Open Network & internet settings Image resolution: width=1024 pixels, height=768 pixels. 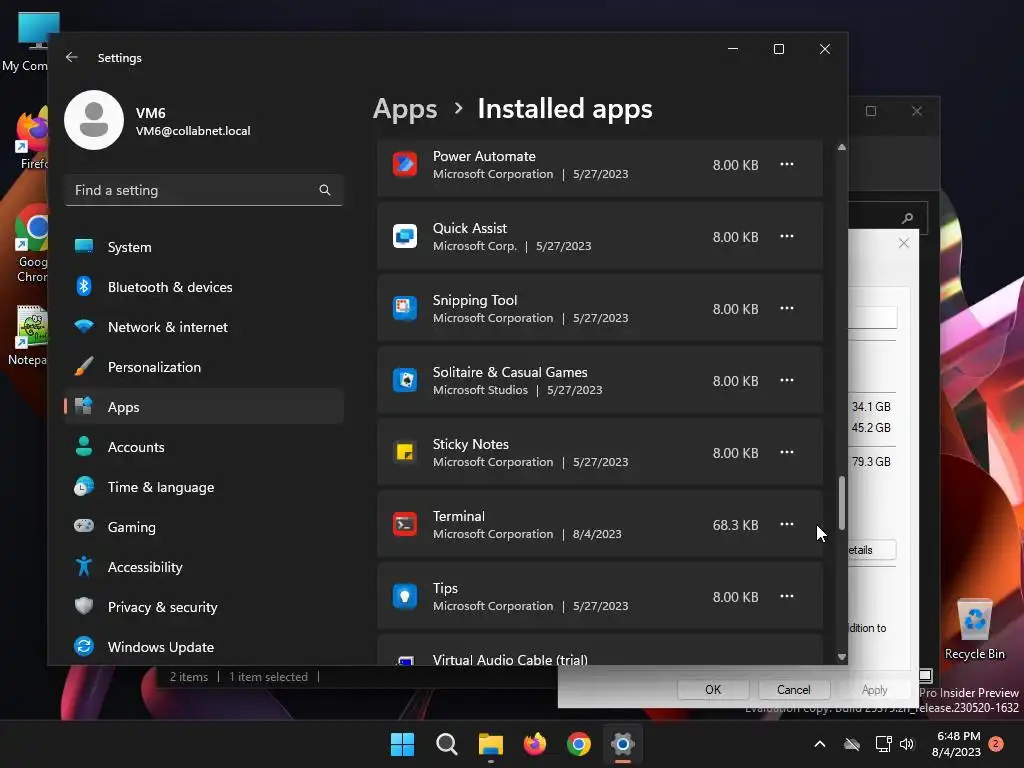(204, 327)
